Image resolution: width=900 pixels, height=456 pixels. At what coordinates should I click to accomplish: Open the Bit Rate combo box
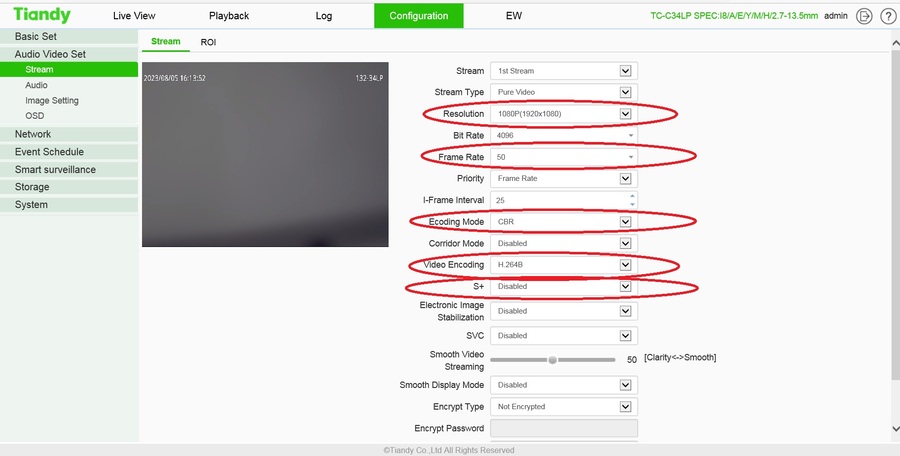click(564, 136)
